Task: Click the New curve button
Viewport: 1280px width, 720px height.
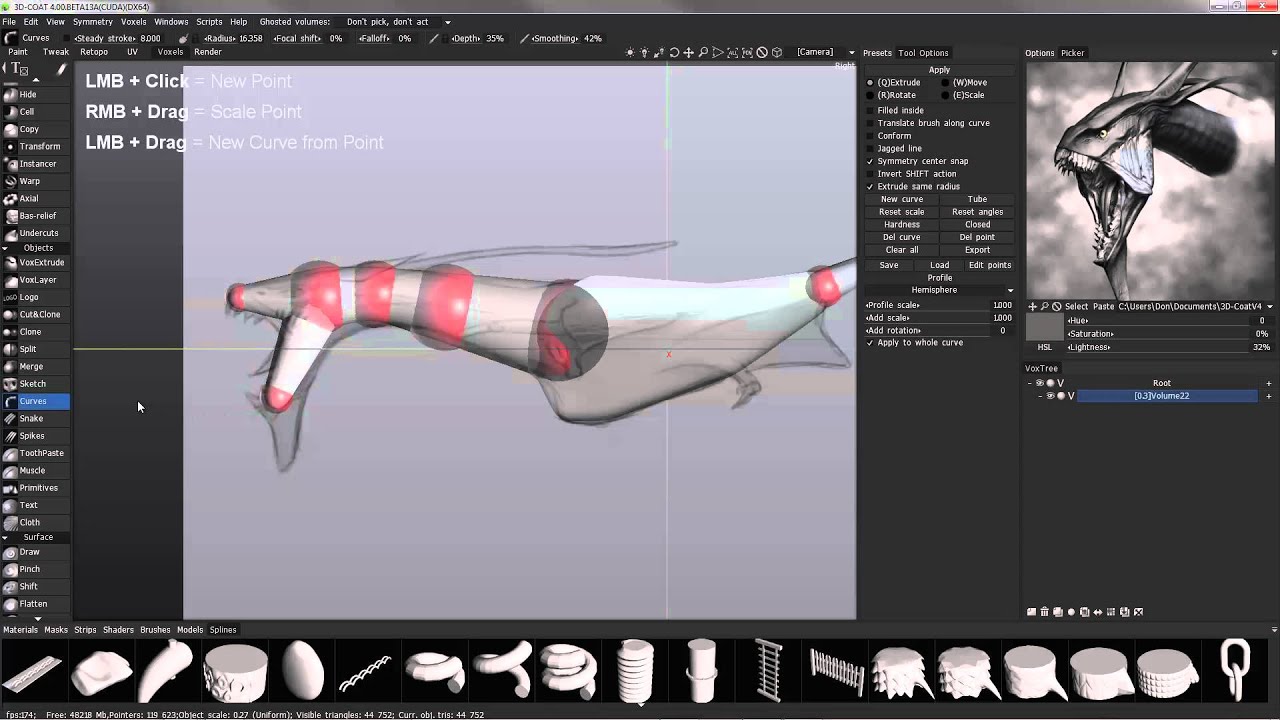Action: pos(902,199)
